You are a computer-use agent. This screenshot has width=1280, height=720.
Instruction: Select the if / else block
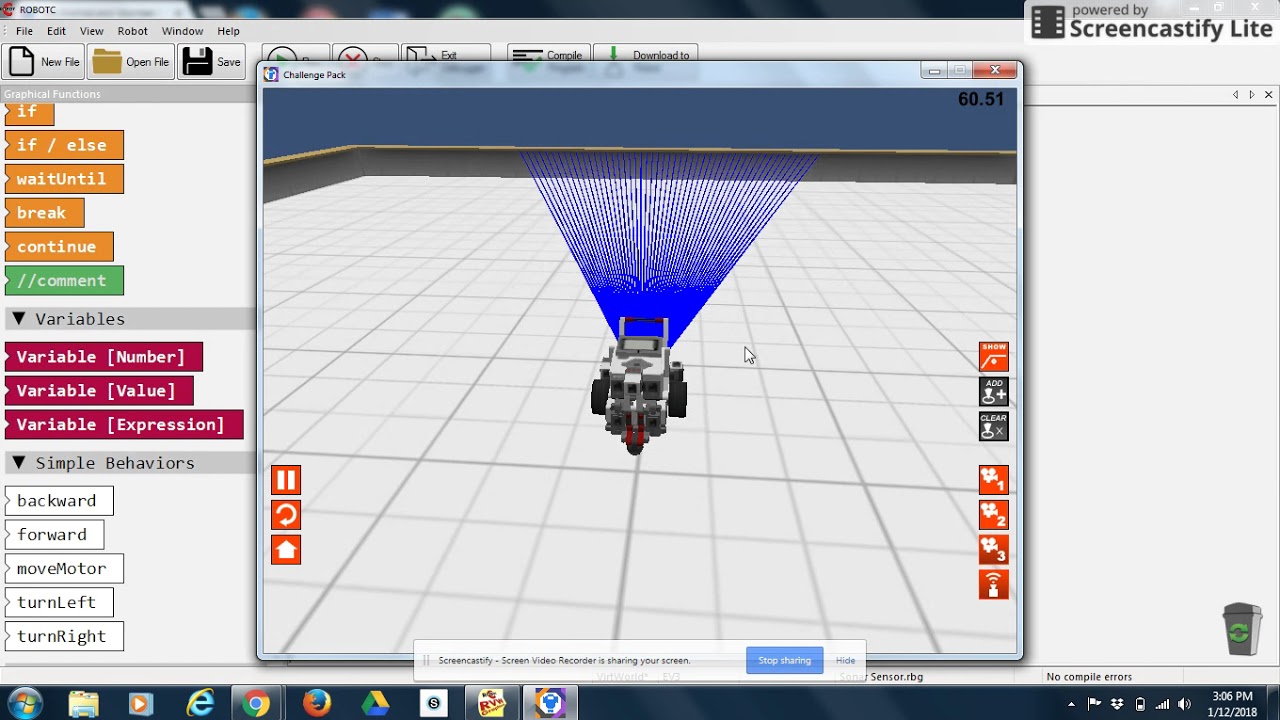click(x=64, y=145)
